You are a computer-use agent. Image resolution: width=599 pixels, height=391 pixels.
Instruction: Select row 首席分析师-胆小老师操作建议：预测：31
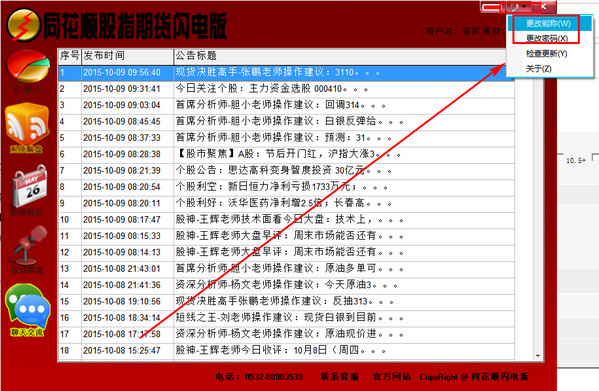click(286, 138)
